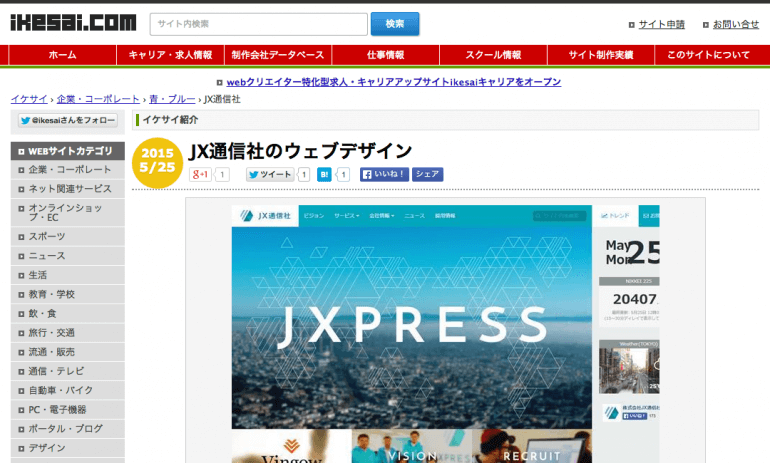Click the WEBサイトカテゴリ sidebar header

pyautogui.click(x=68, y=151)
